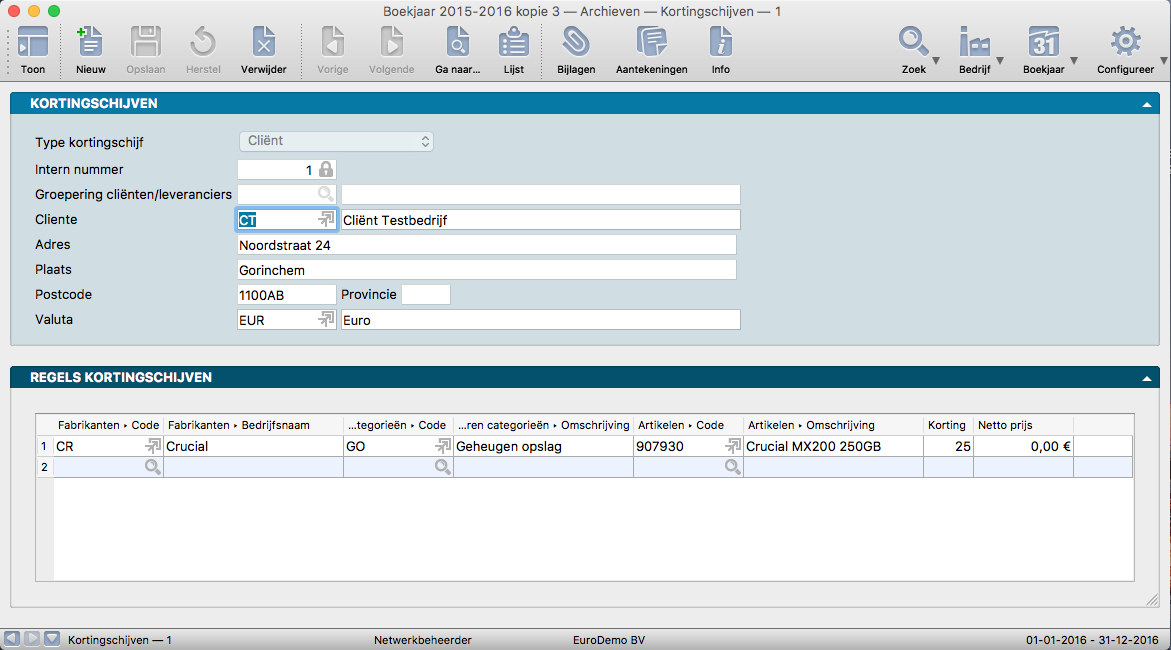Click the Geheugen opslag category cell
1171x650 pixels.
coord(543,446)
